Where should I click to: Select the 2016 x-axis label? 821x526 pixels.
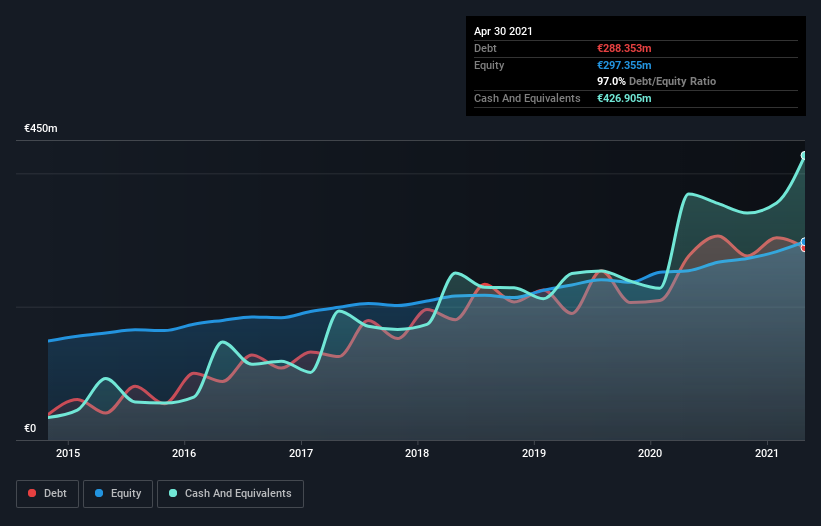click(184, 453)
